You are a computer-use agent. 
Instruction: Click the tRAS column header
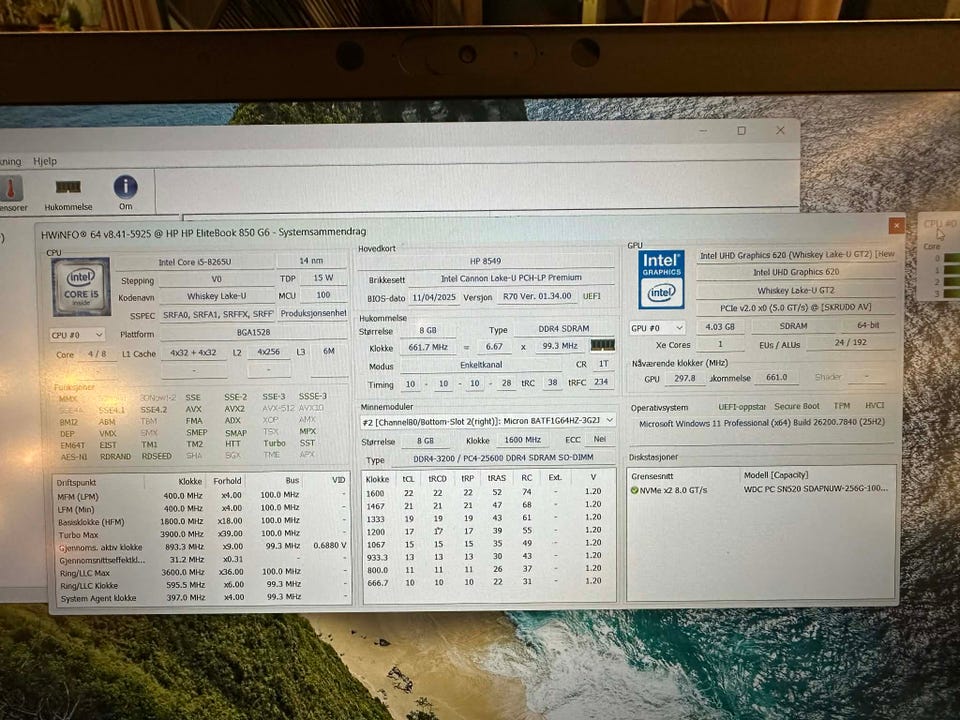497,478
